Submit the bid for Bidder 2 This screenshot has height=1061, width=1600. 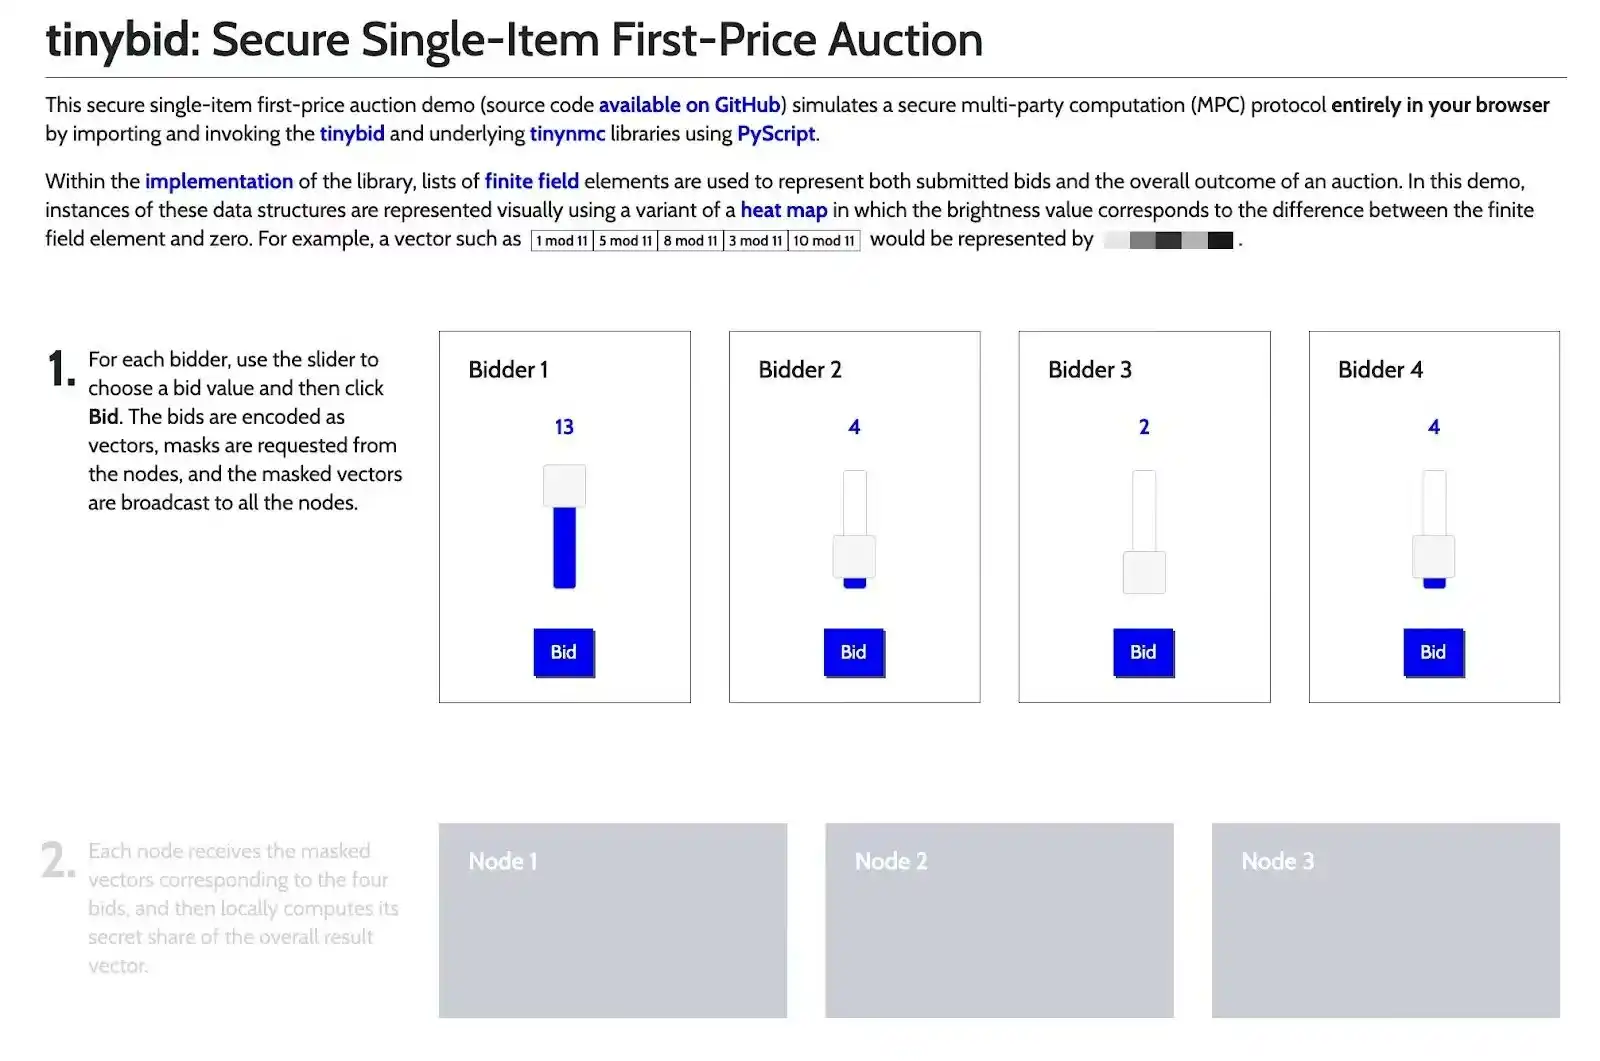tap(853, 652)
